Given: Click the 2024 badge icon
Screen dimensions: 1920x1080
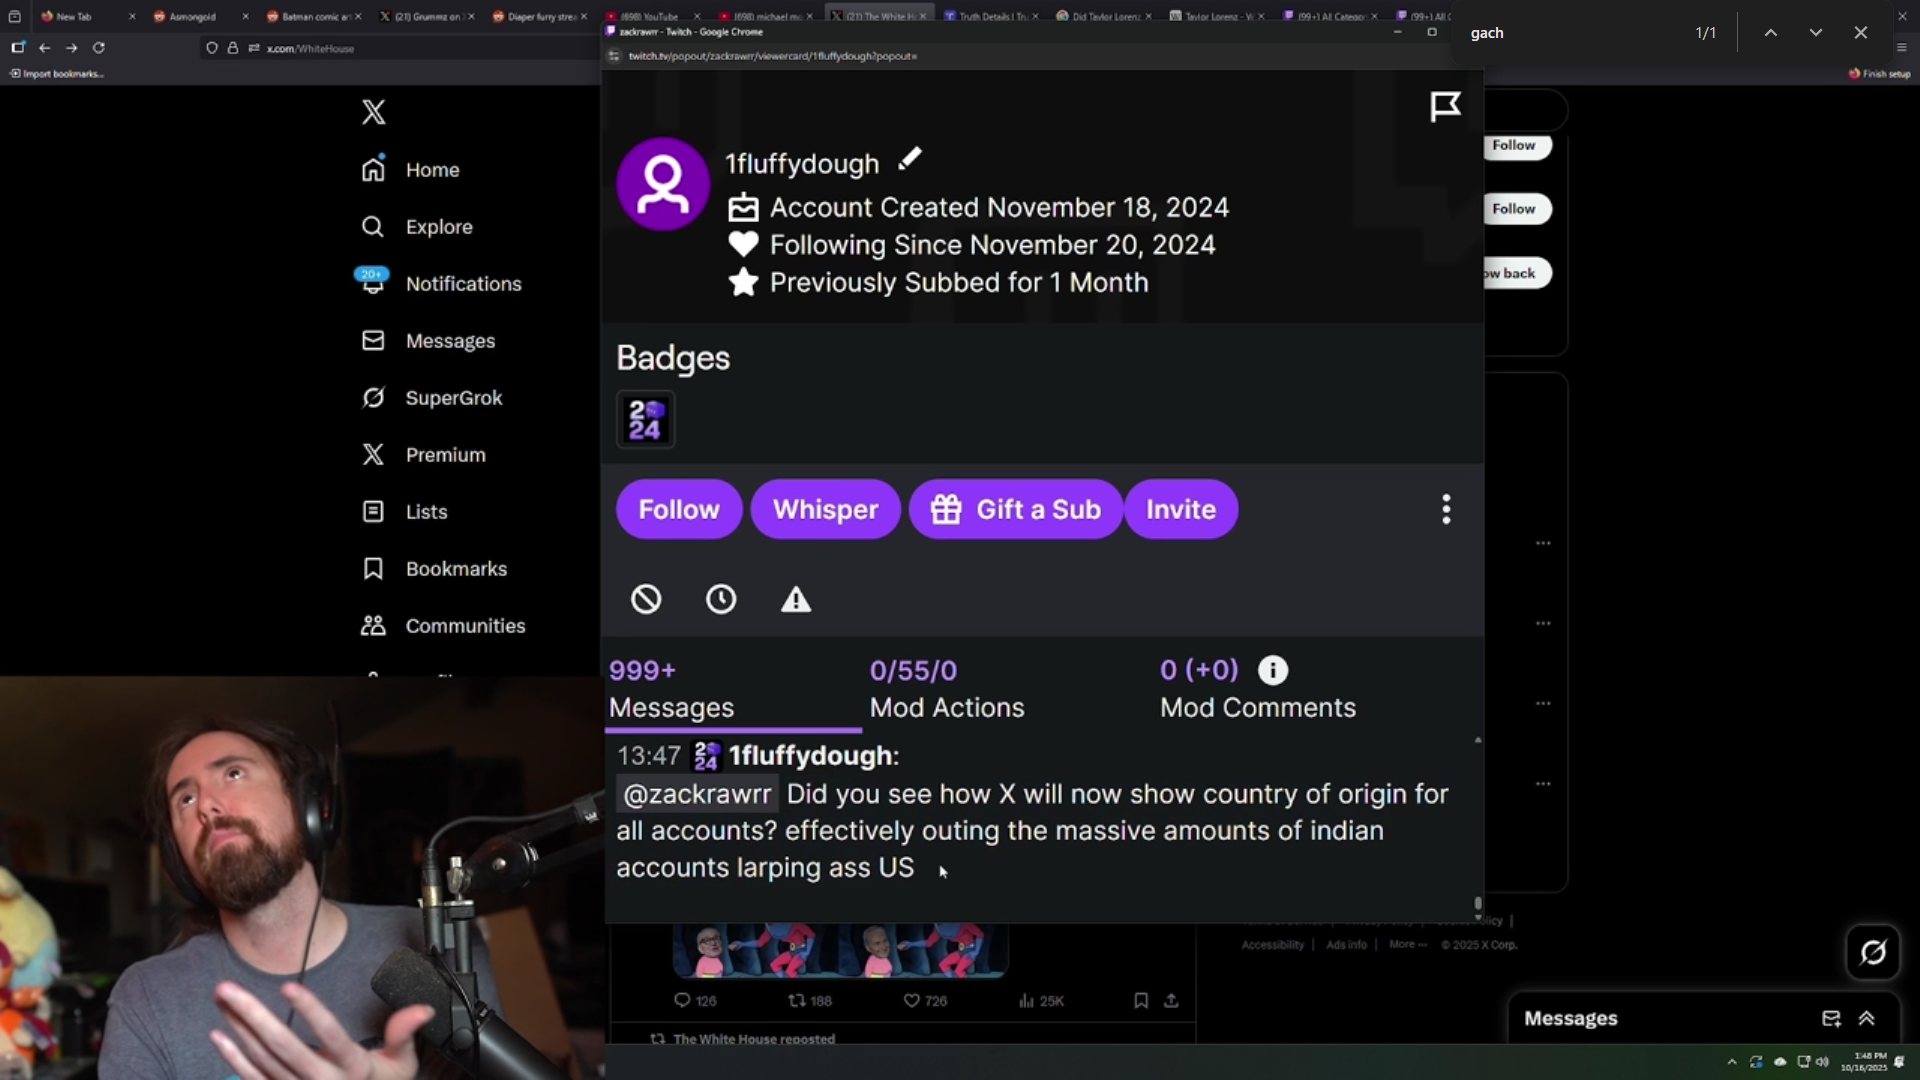Looking at the screenshot, I should [646, 420].
